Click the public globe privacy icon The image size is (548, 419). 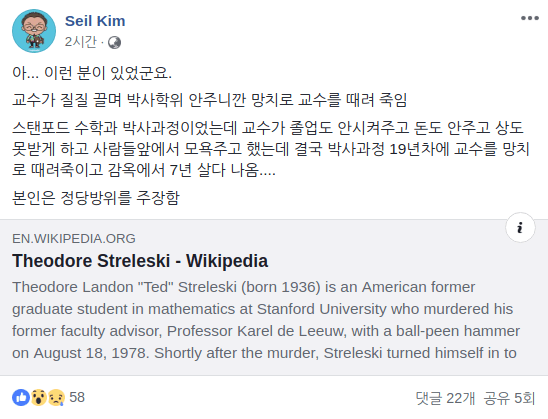114,43
